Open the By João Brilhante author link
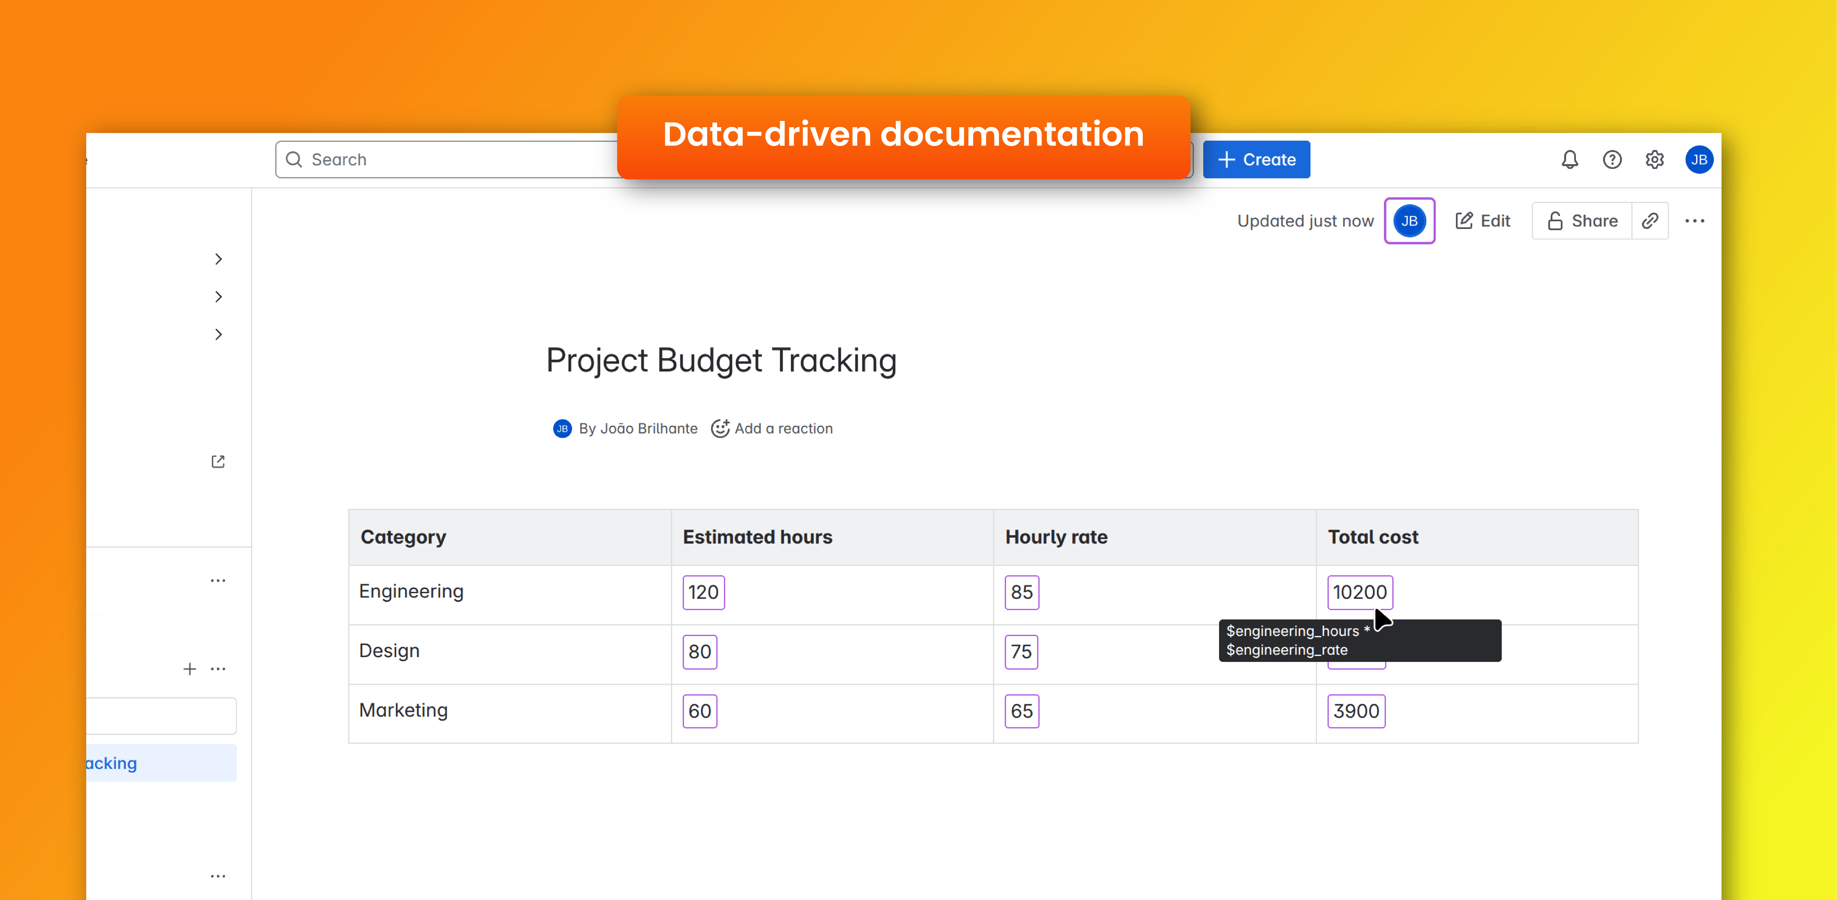Viewport: 1837px width, 900px height. point(638,429)
